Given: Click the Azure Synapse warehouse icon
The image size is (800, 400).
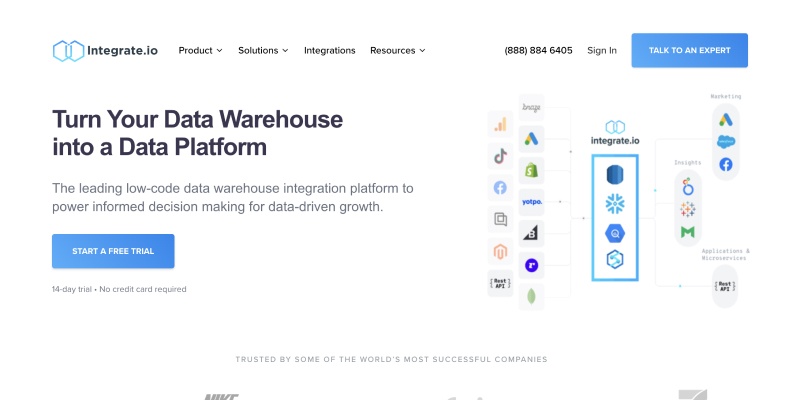Looking at the screenshot, I should point(615,260).
